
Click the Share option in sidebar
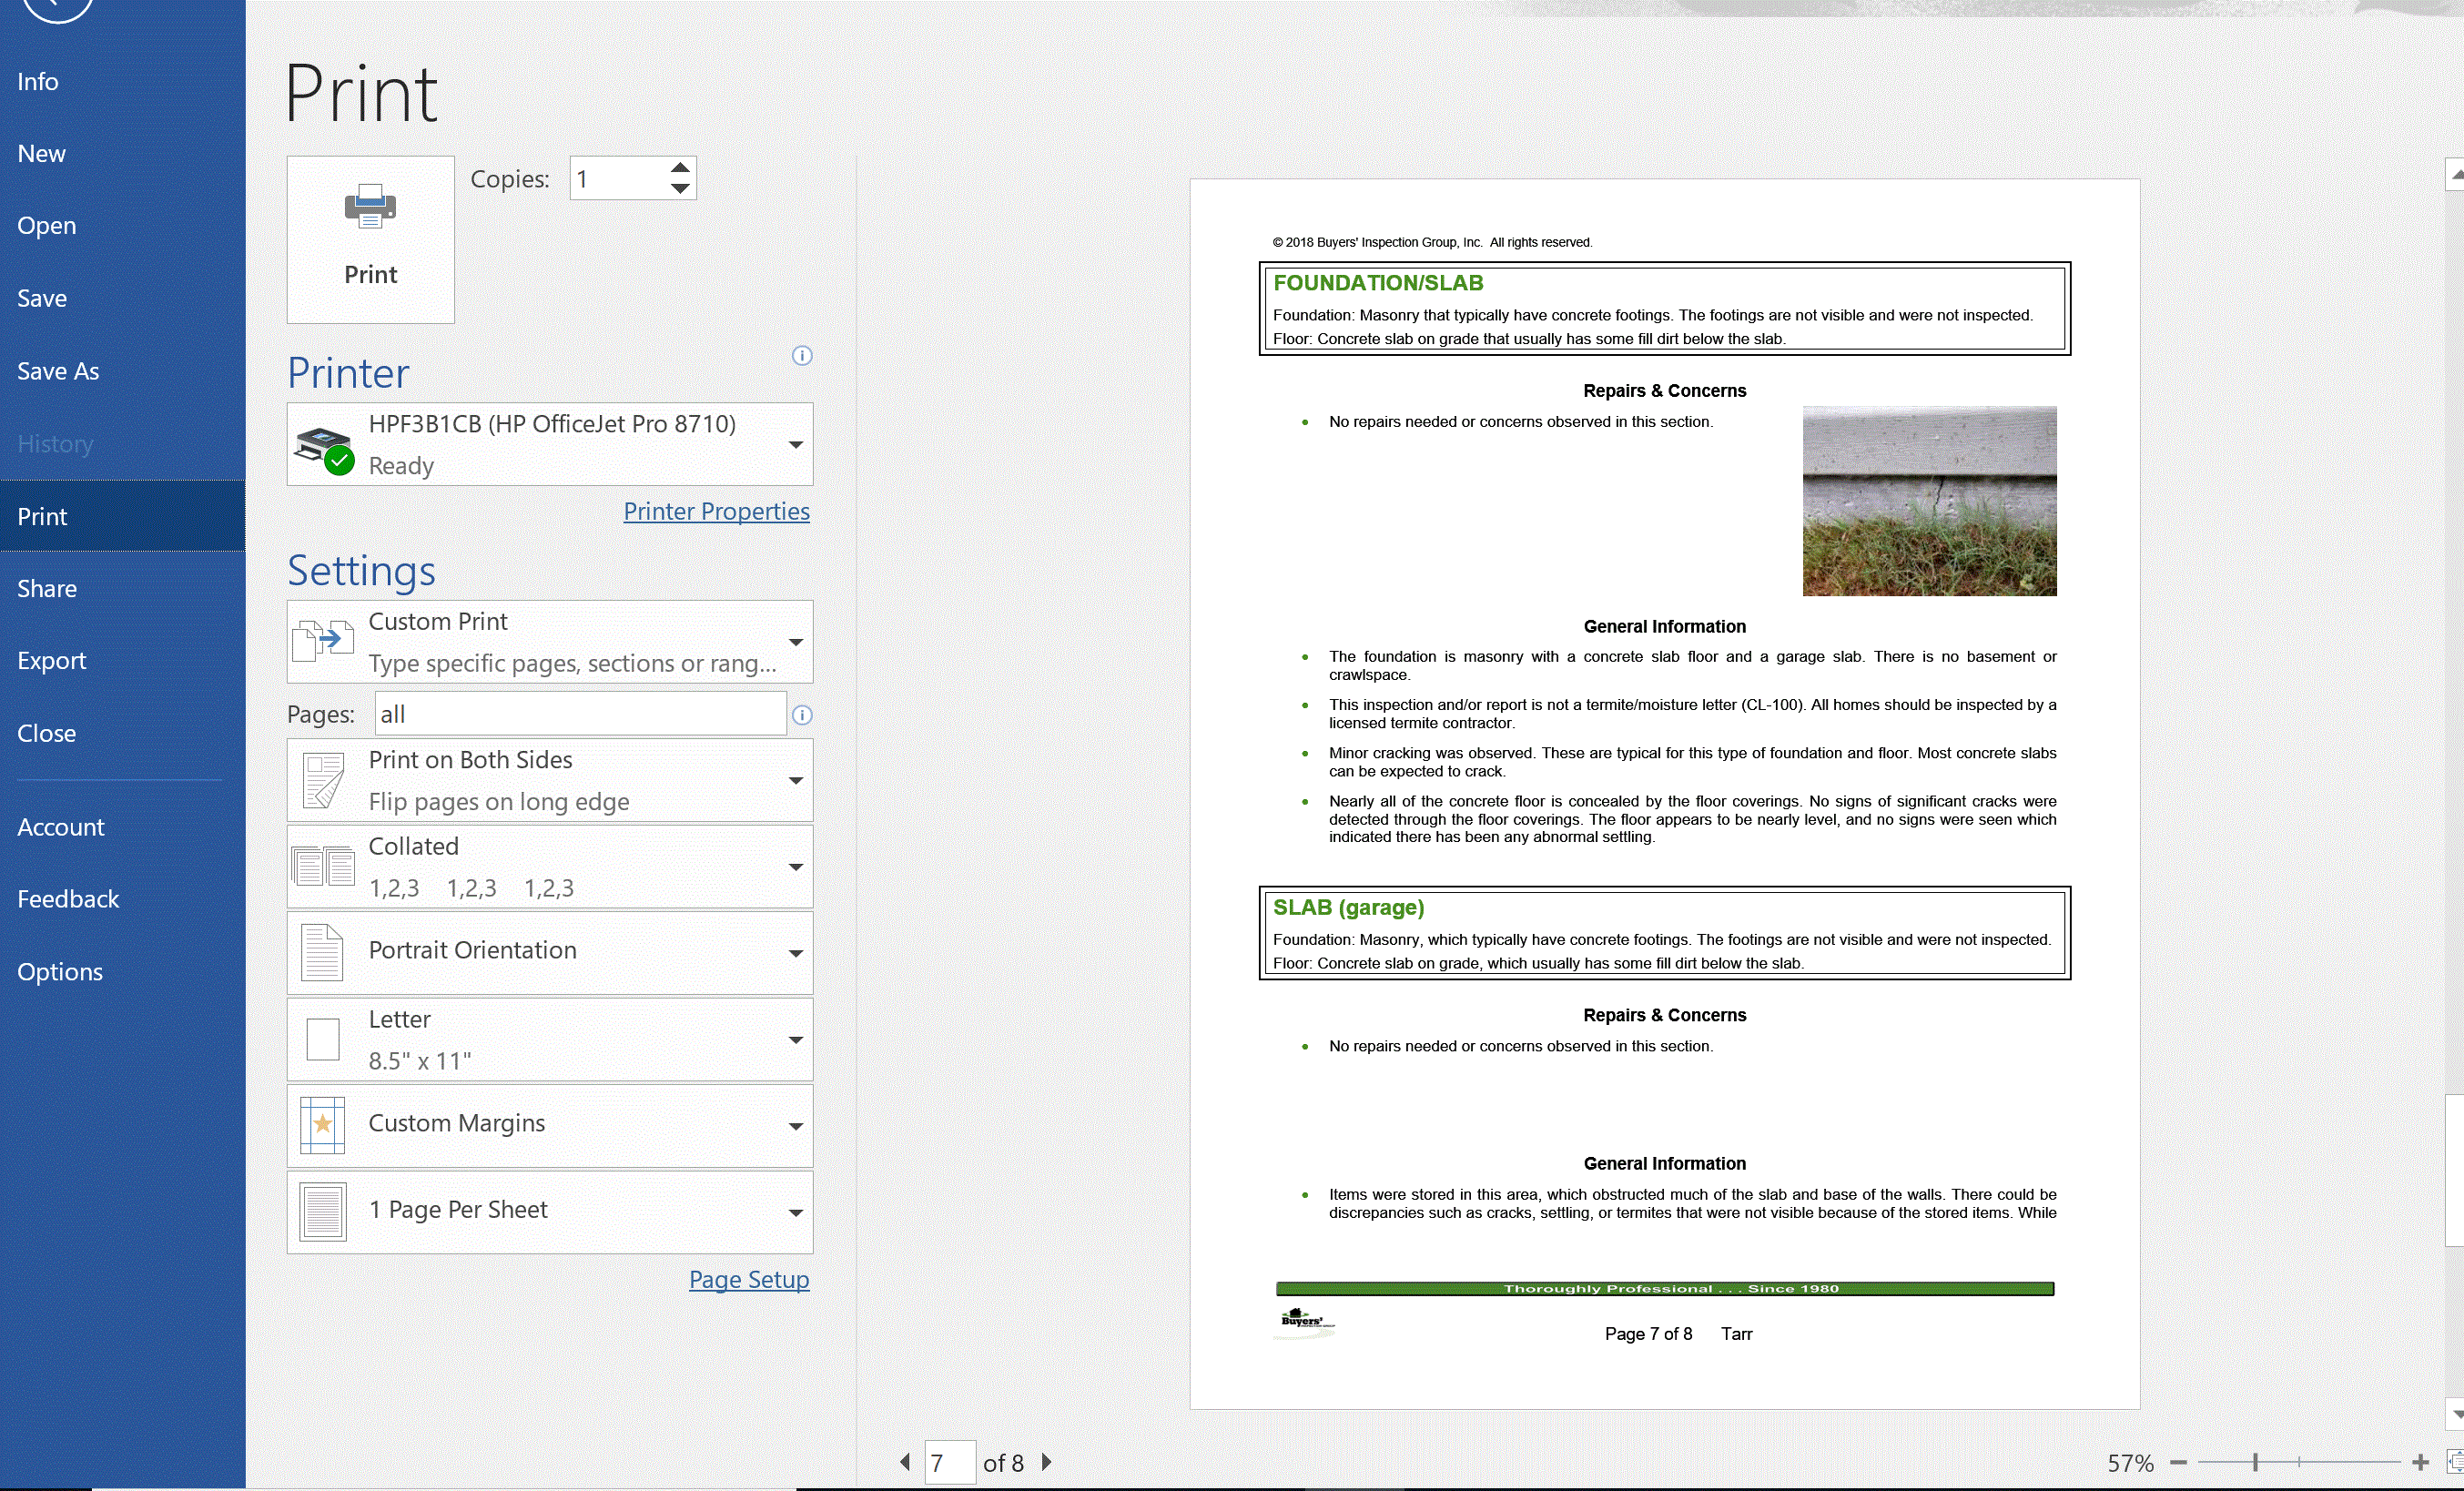47,588
